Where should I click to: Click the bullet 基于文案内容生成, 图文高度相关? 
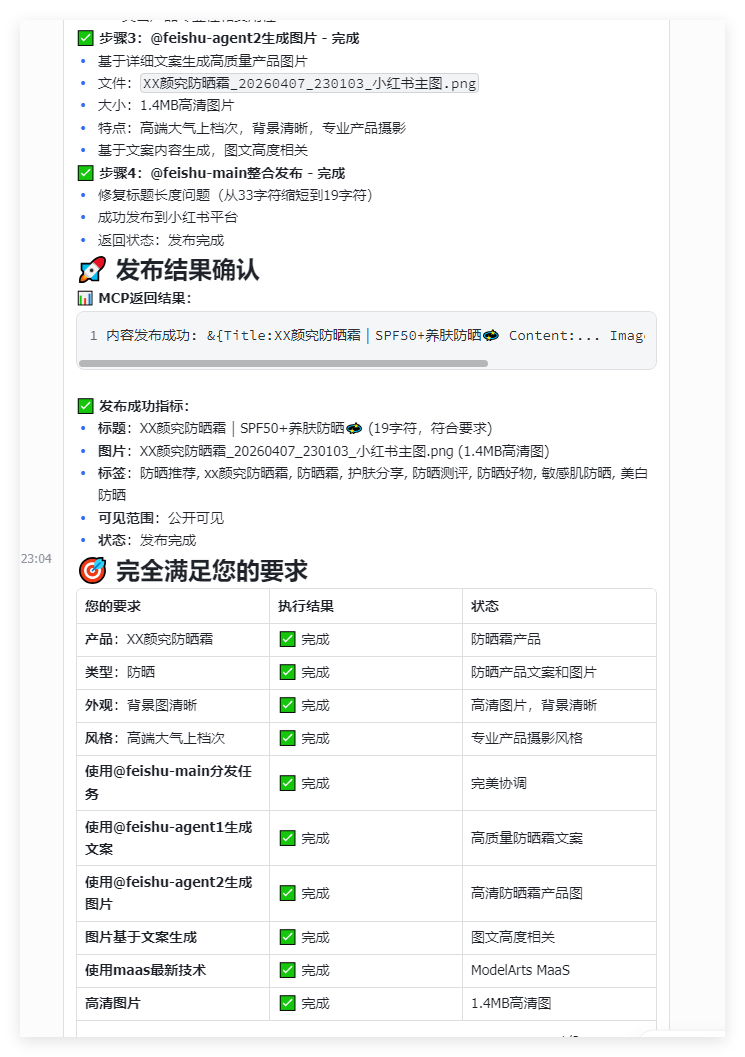click(203, 150)
